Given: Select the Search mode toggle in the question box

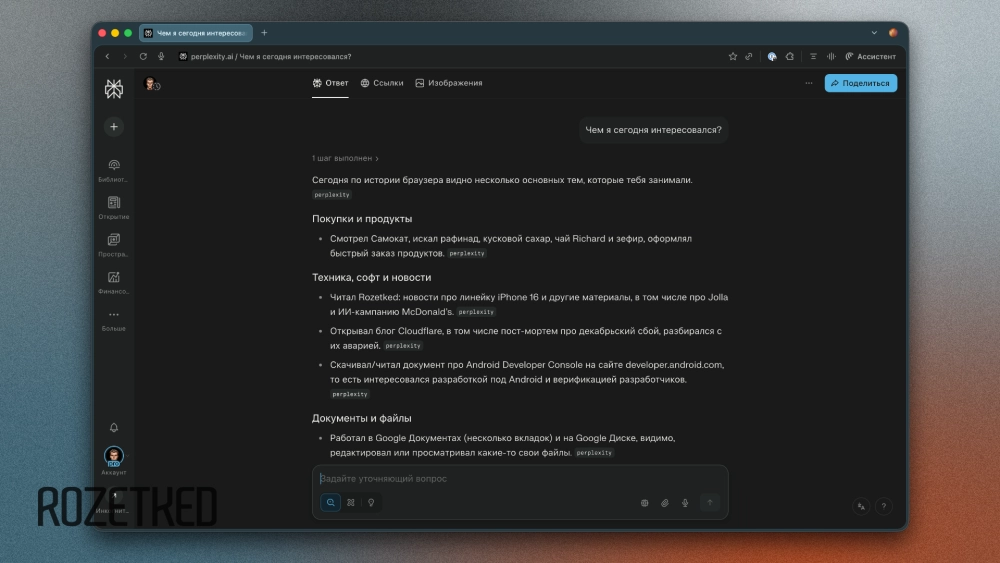Looking at the screenshot, I should tap(331, 503).
